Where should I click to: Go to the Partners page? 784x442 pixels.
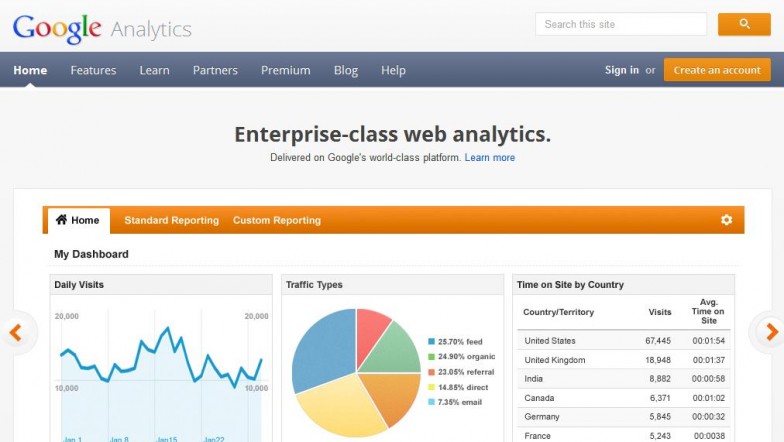[x=215, y=70]
